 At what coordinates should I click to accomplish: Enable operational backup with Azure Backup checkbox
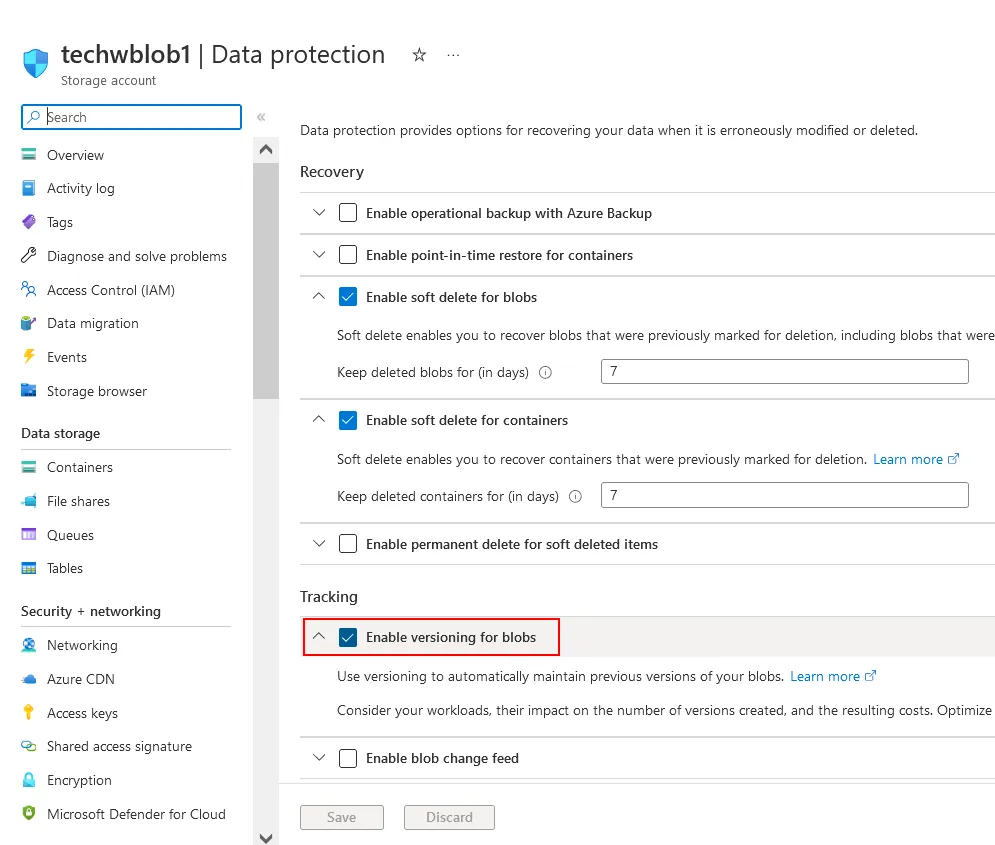[x=348, y=213]
